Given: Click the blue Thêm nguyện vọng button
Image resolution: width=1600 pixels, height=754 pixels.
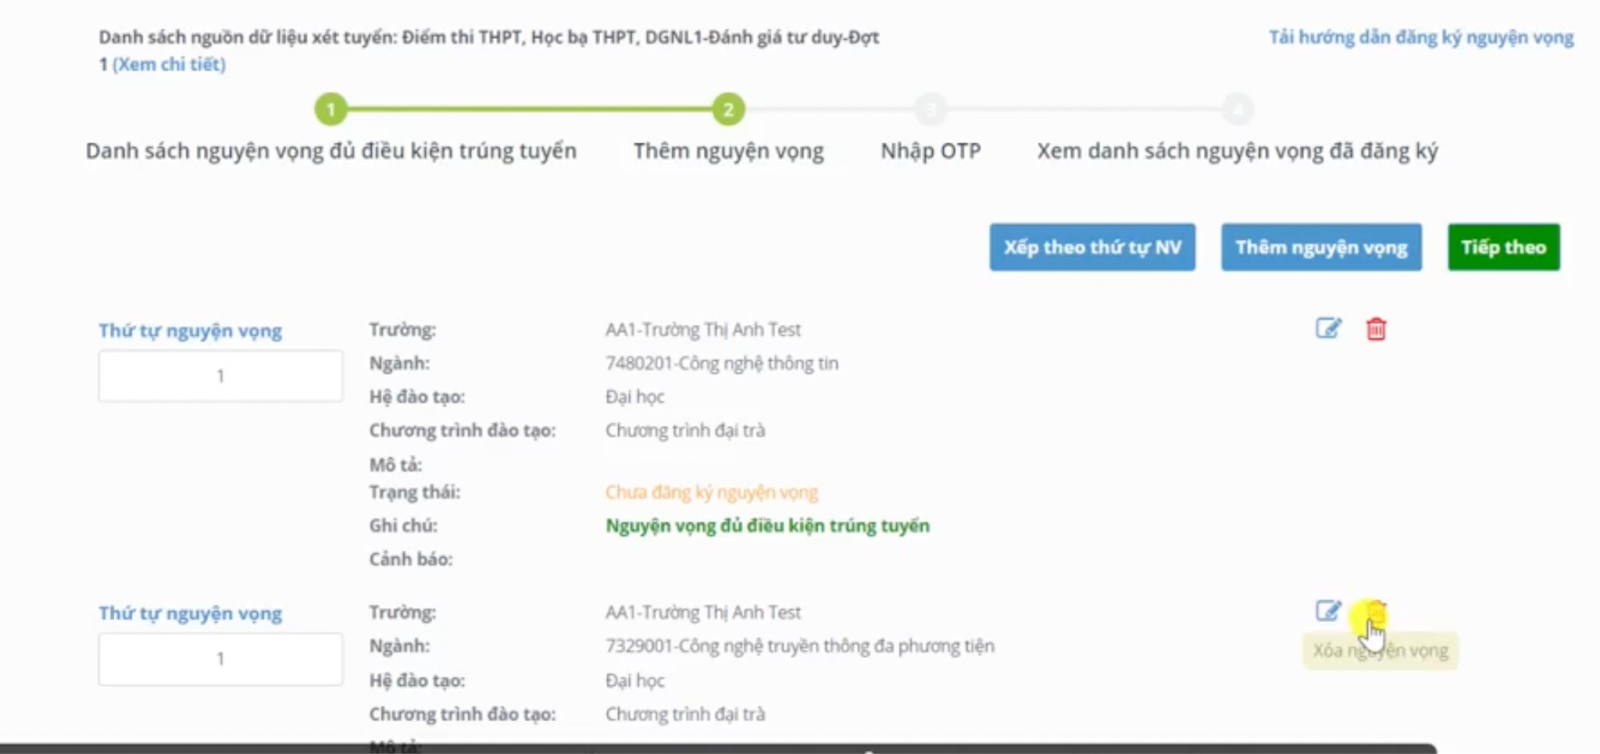Looking at the screenshot, I should (x=1320, y=247).
